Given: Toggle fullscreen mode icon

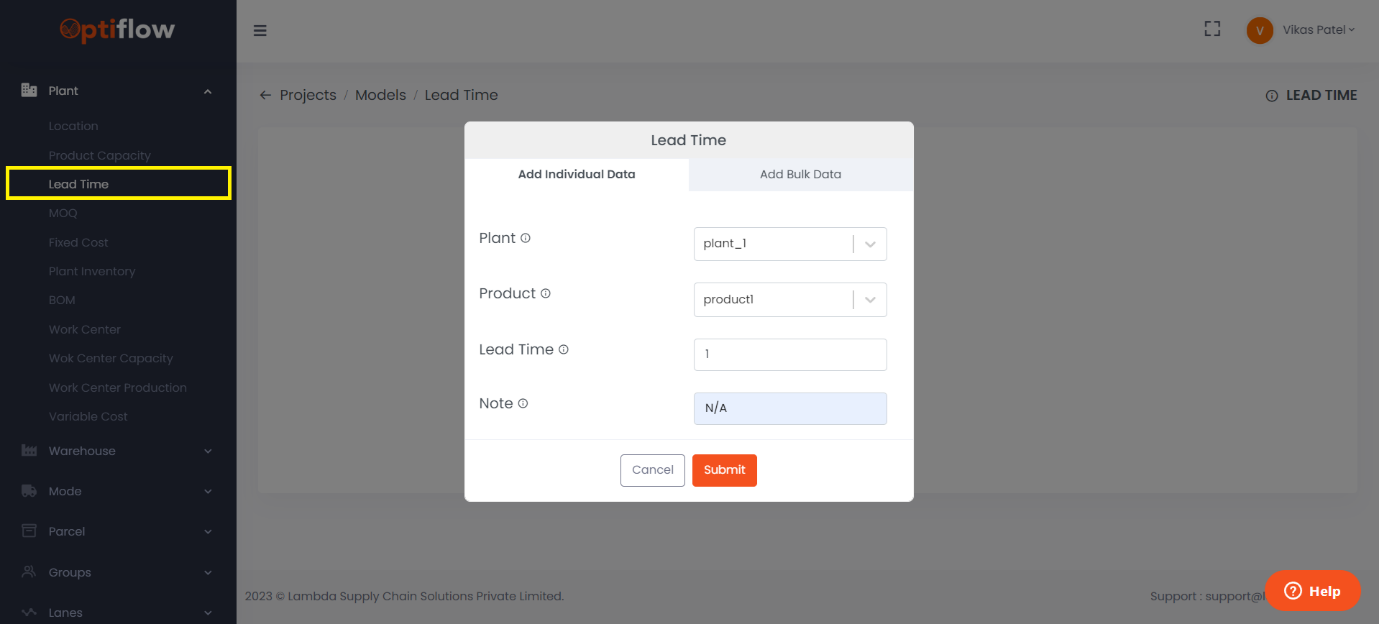Looking at the screenshot, I should click(x=1212, y=29).
